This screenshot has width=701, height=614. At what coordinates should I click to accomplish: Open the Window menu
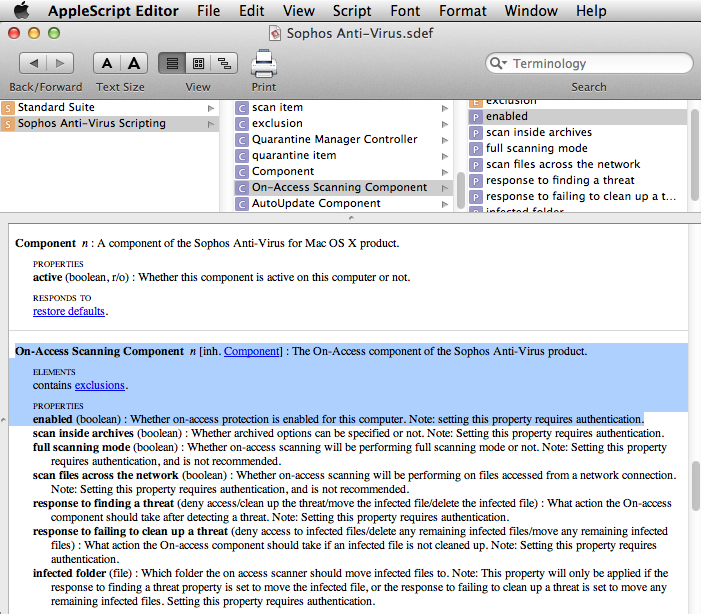531,11
